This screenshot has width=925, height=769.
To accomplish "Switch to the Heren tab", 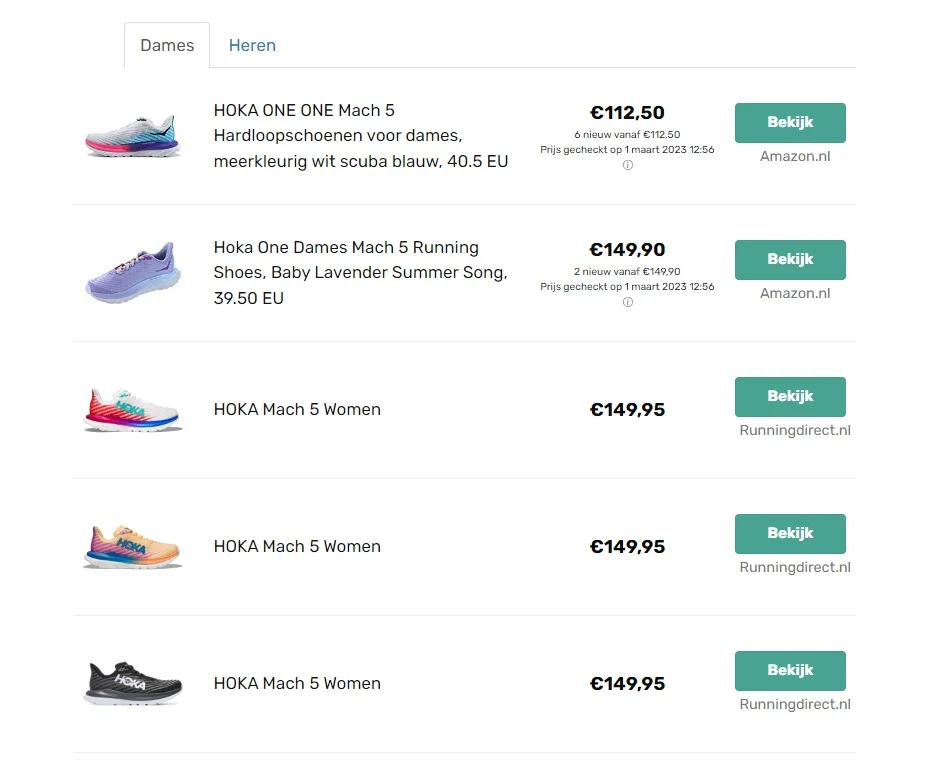I will (252, 45).
